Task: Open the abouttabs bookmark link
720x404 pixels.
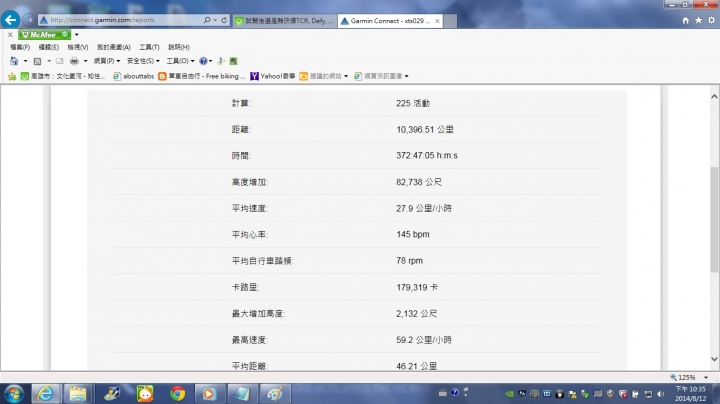Action: click(134, 76)
